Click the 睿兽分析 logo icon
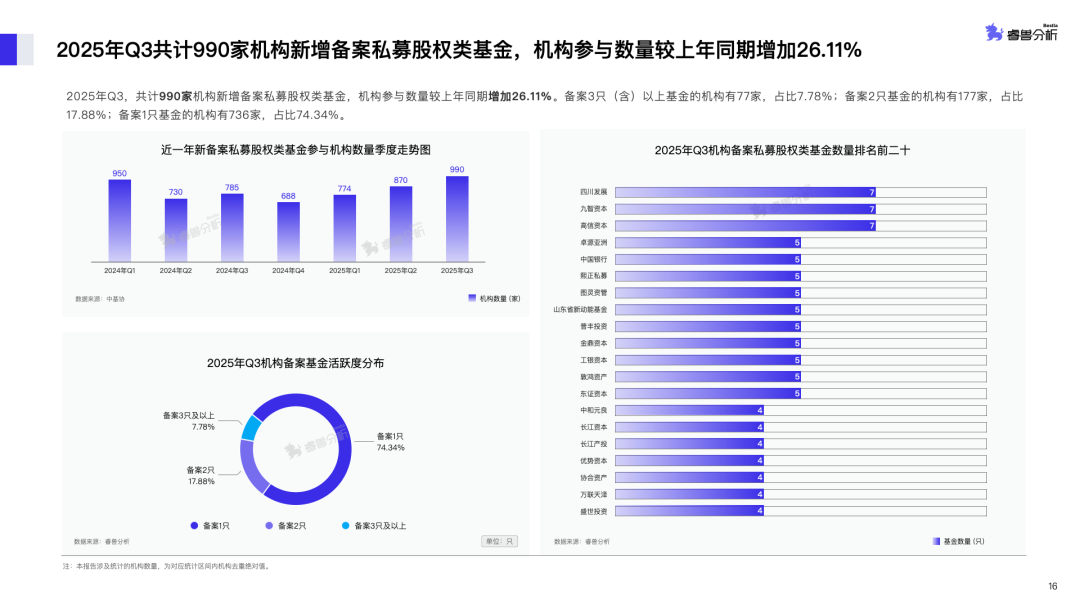This screenshot has height=608, width=1080. 994,32
